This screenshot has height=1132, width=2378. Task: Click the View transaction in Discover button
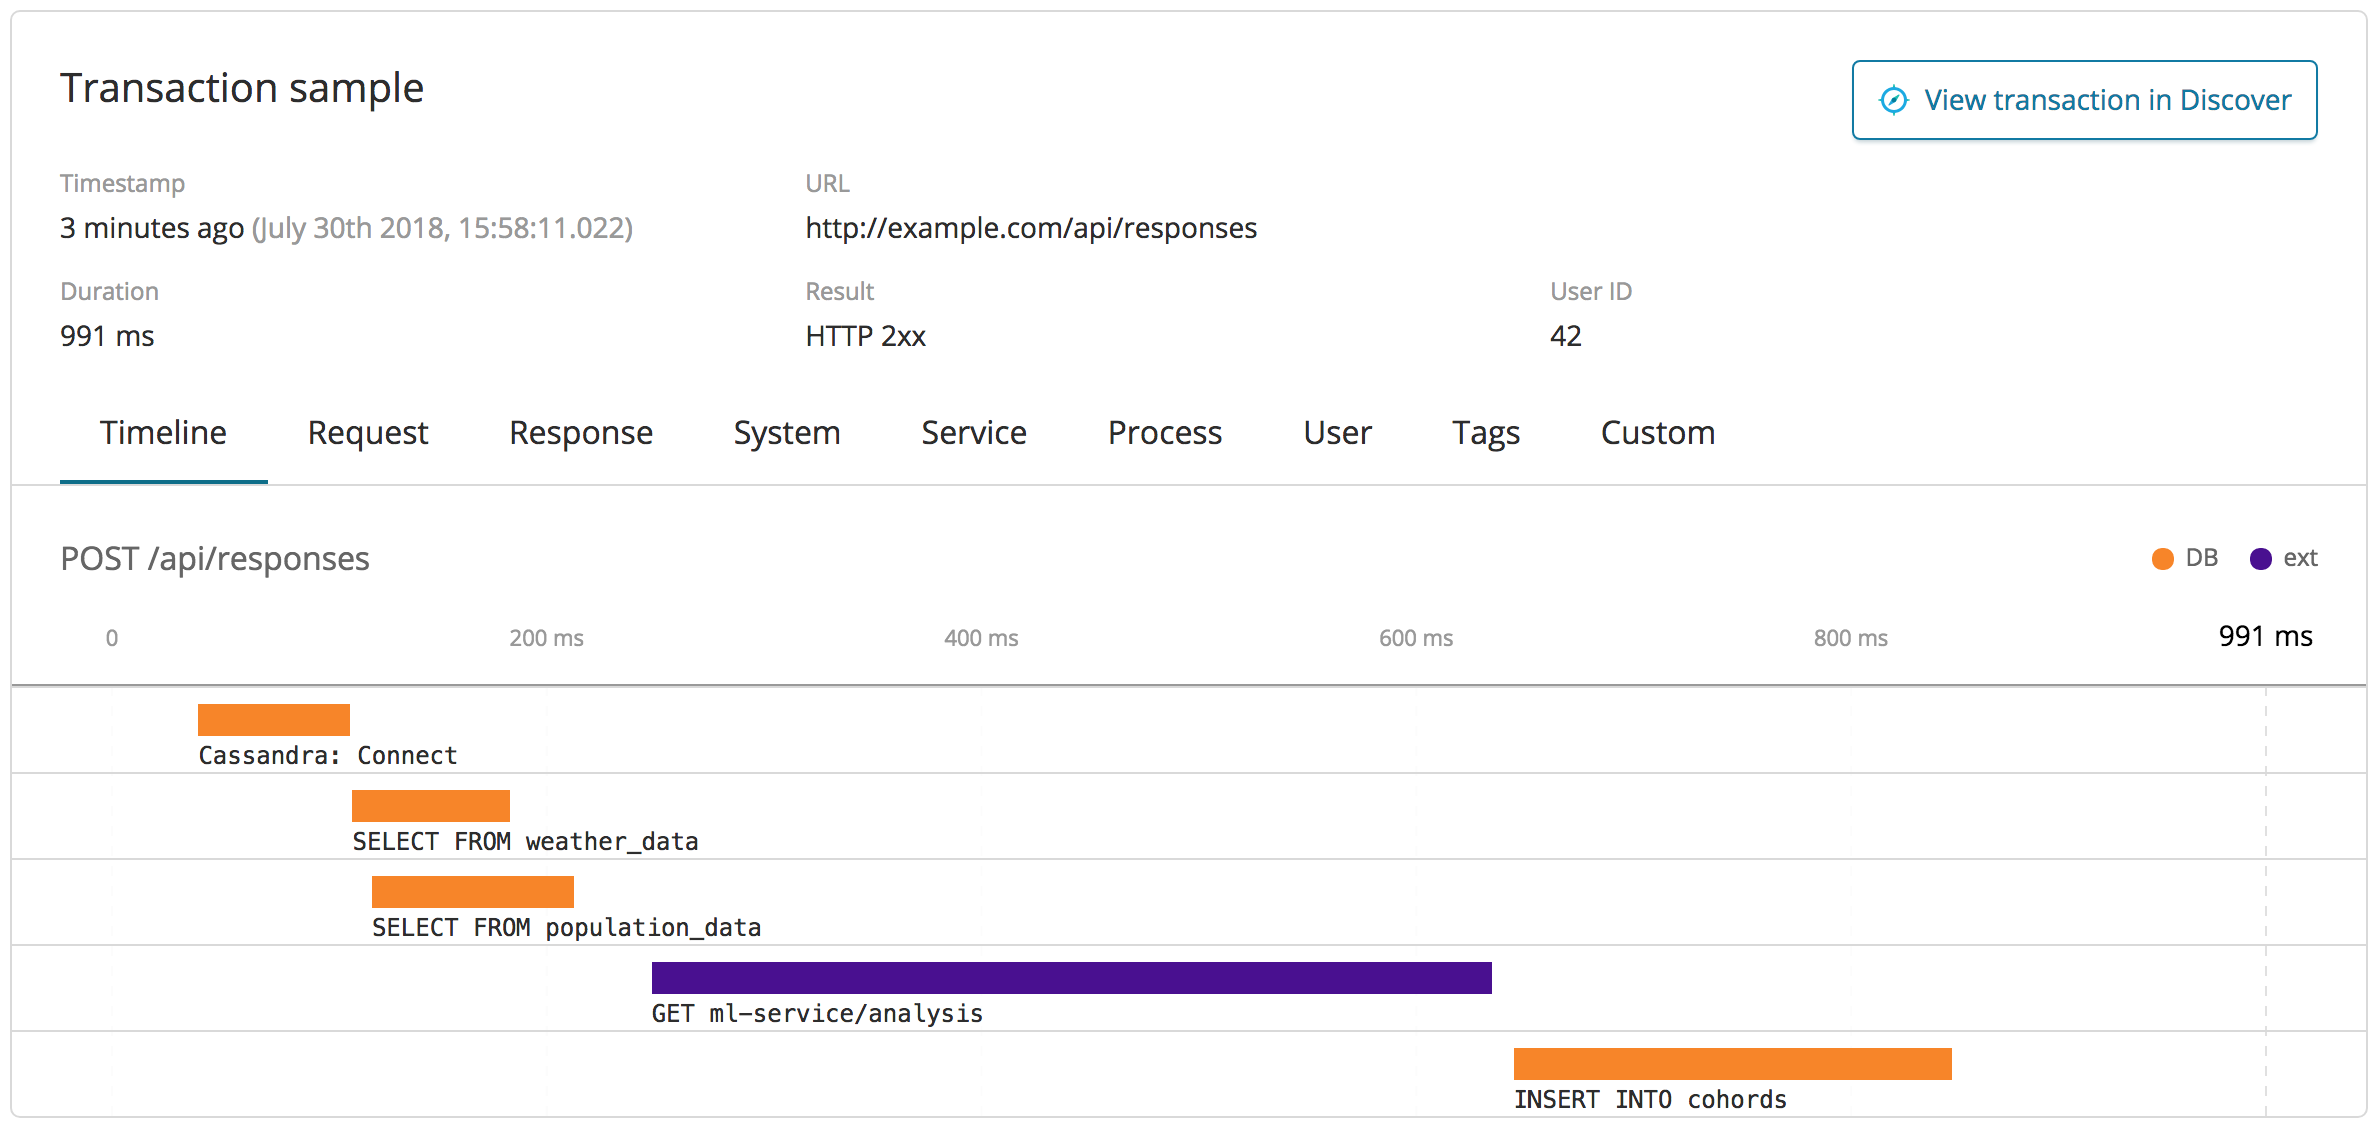click(x=2084, y=100)
